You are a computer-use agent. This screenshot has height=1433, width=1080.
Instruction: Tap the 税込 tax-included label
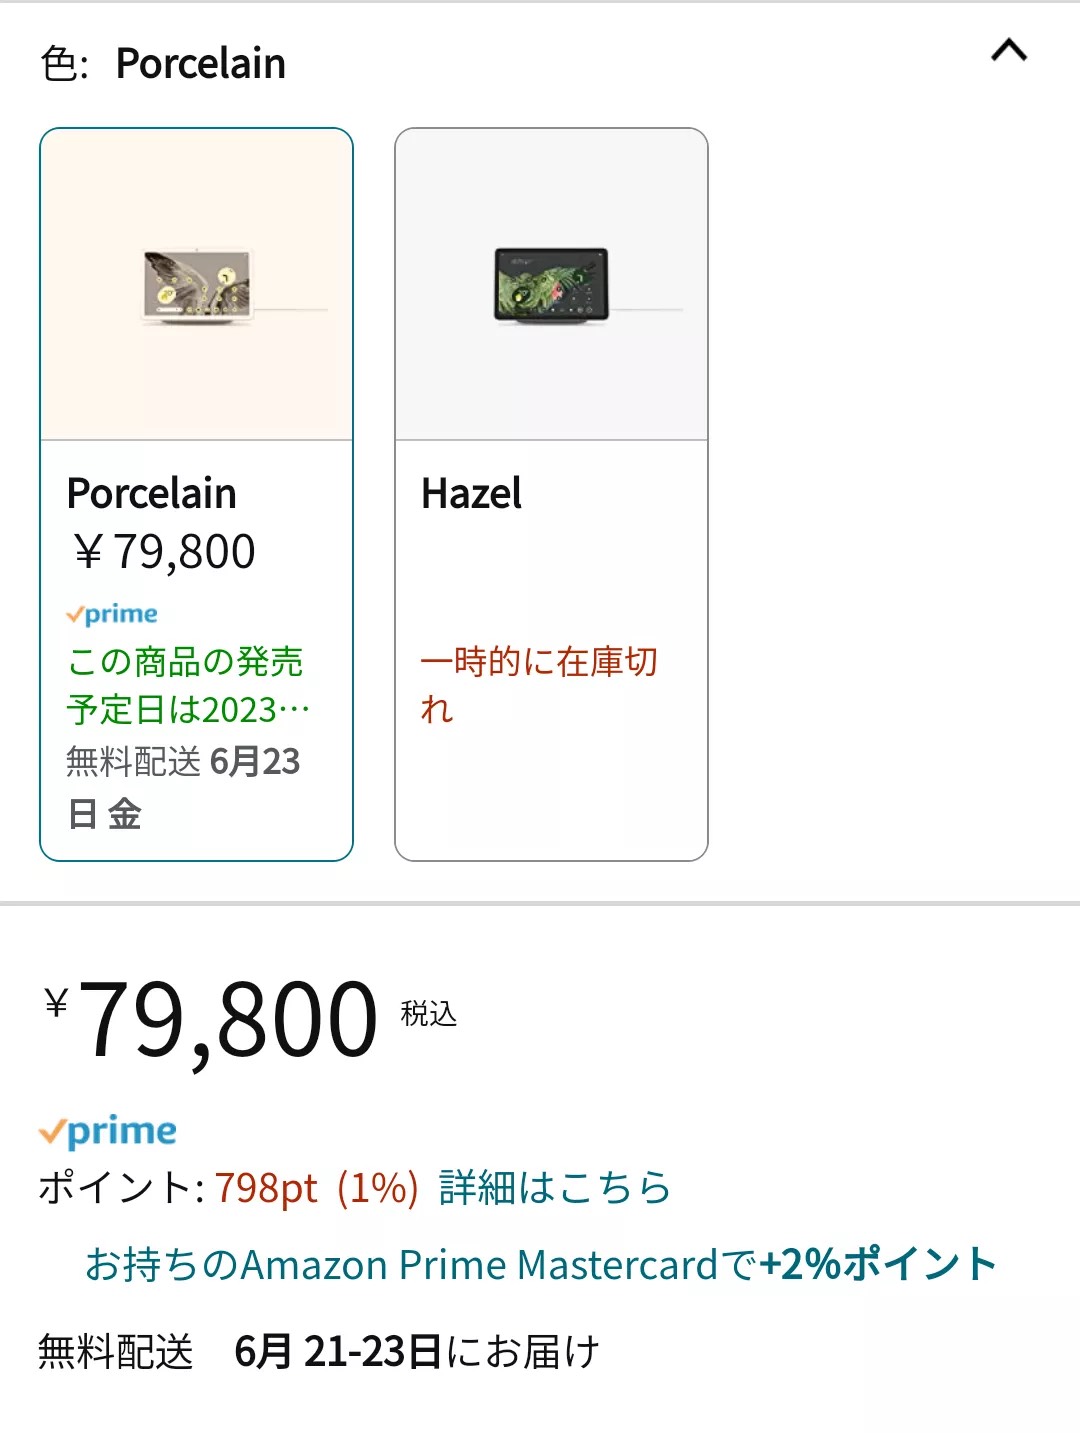pos(428,1014)
